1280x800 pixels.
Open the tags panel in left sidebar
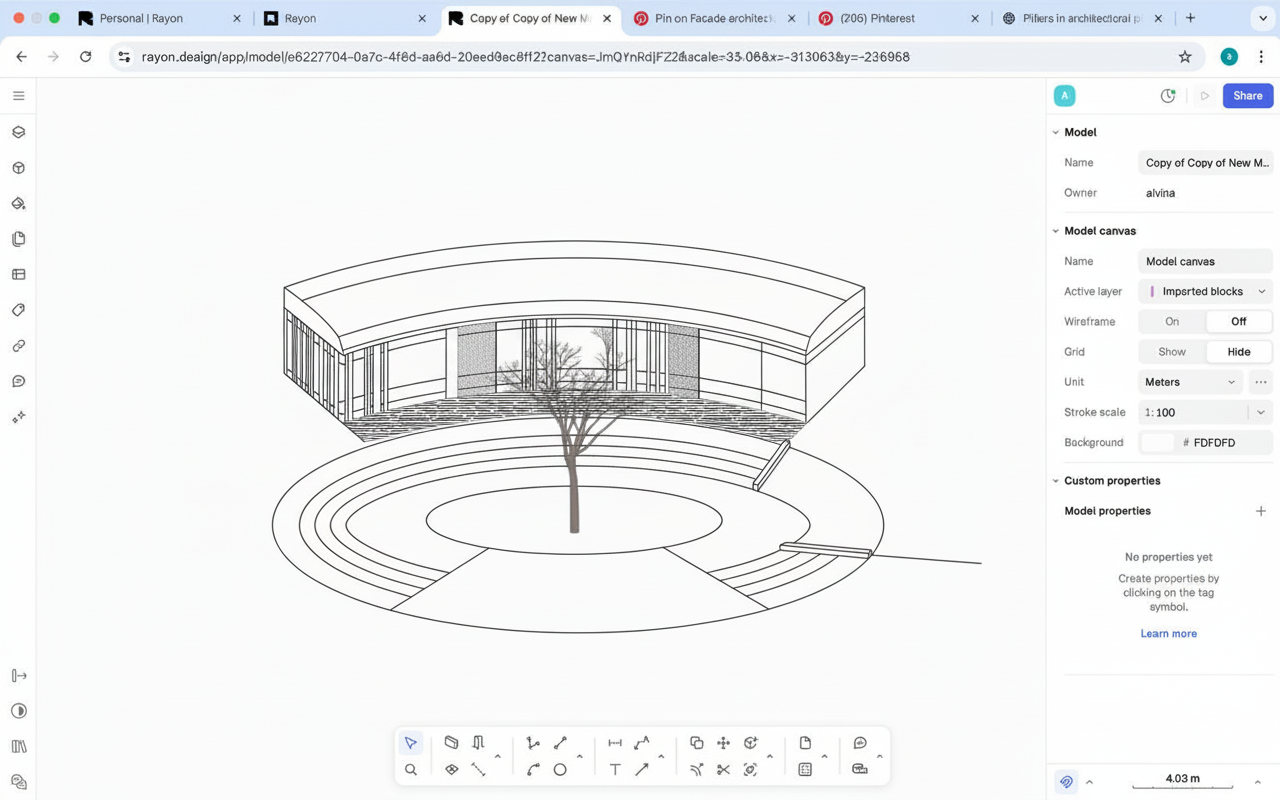point(18,310)
